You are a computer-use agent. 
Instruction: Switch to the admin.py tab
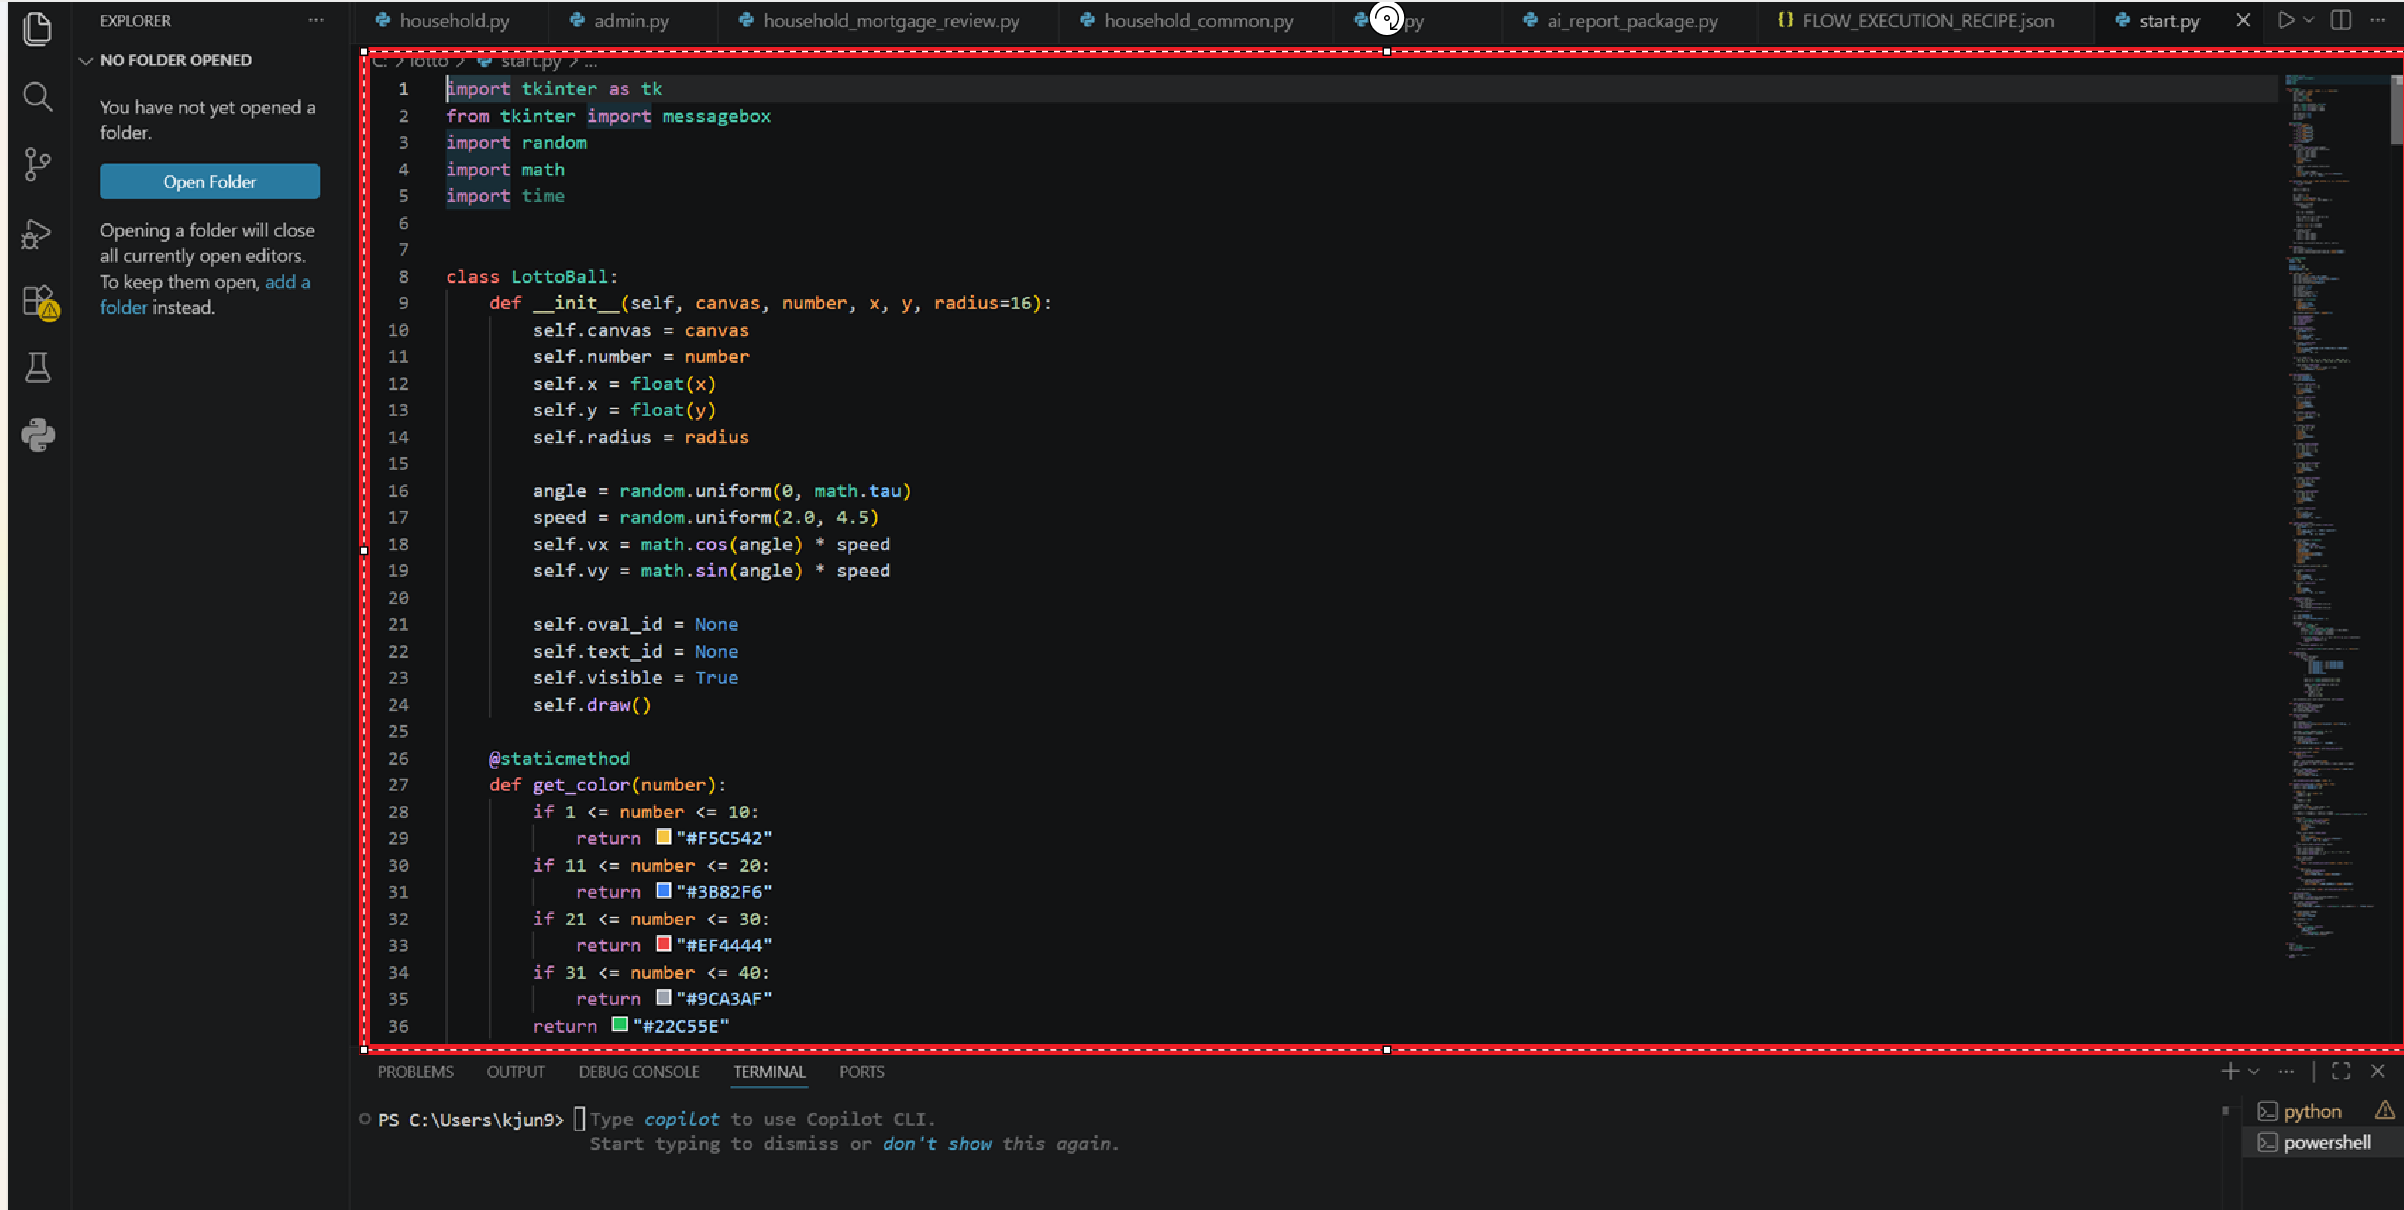click(621, 20)
